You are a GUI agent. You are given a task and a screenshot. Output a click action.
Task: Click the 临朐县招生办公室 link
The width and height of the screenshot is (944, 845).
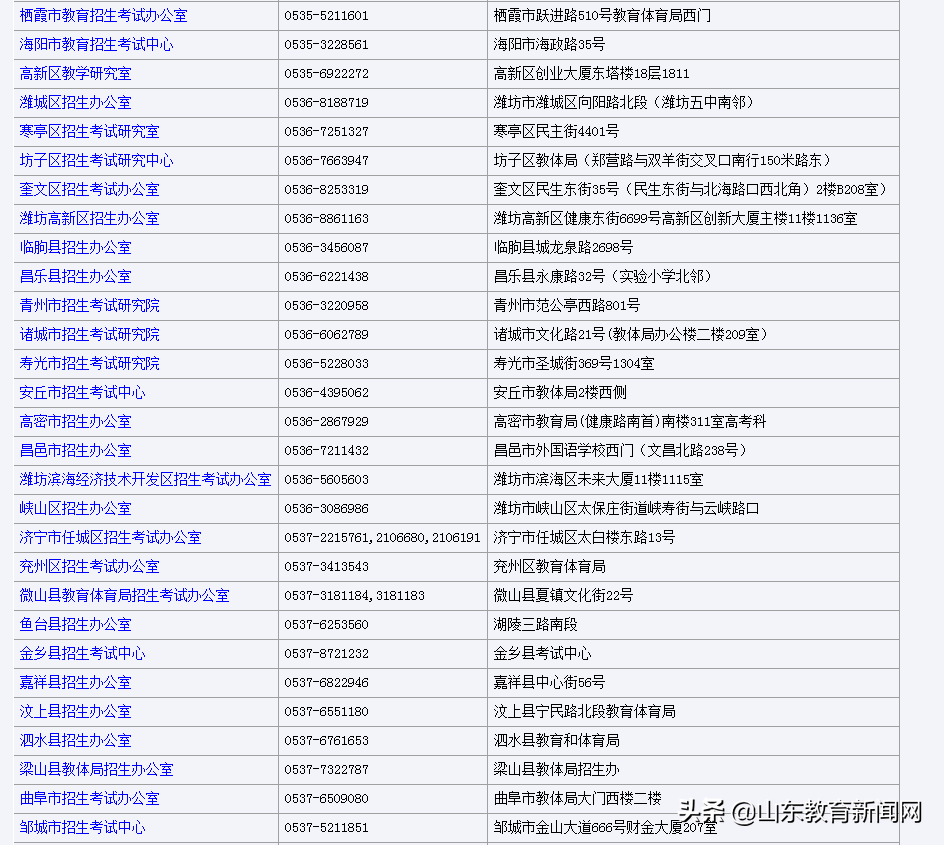(75, 247)
